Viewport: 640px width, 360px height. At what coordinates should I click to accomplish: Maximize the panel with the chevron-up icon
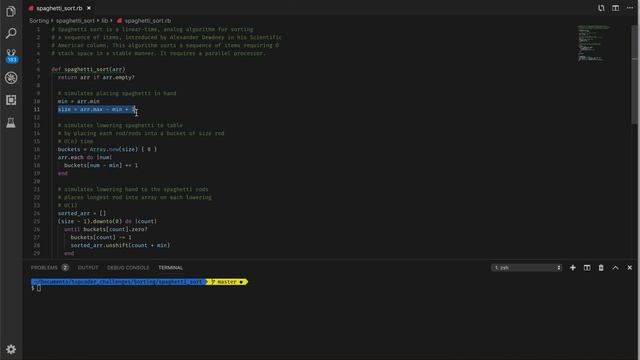tap(615, 268)
